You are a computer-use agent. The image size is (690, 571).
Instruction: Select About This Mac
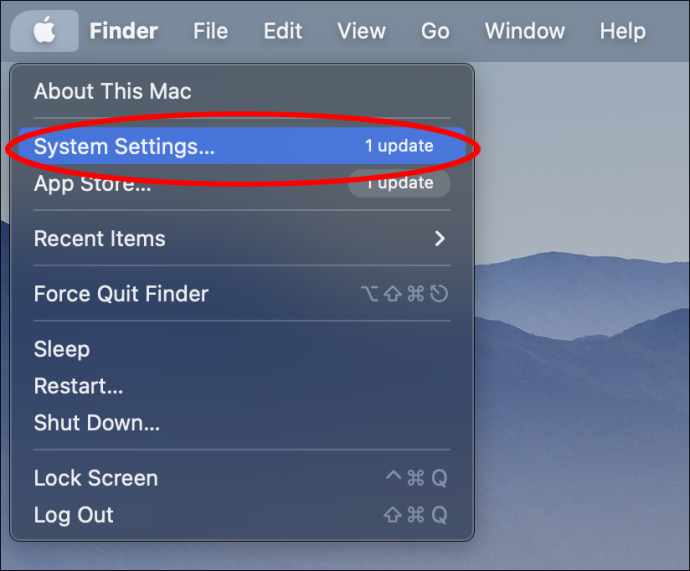coord(242,92)
